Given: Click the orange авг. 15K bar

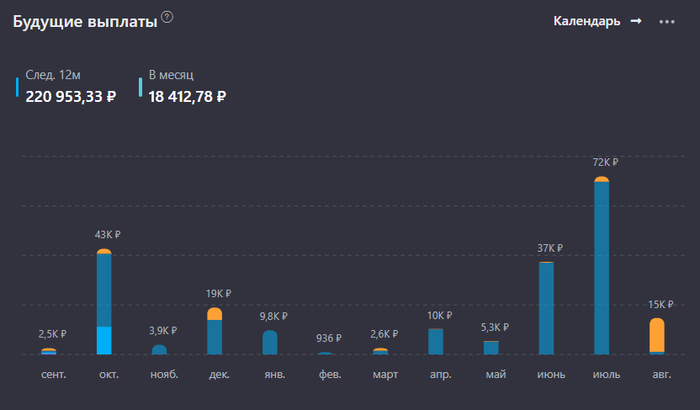Looking at the screenshot, I should tap(657, 335).
